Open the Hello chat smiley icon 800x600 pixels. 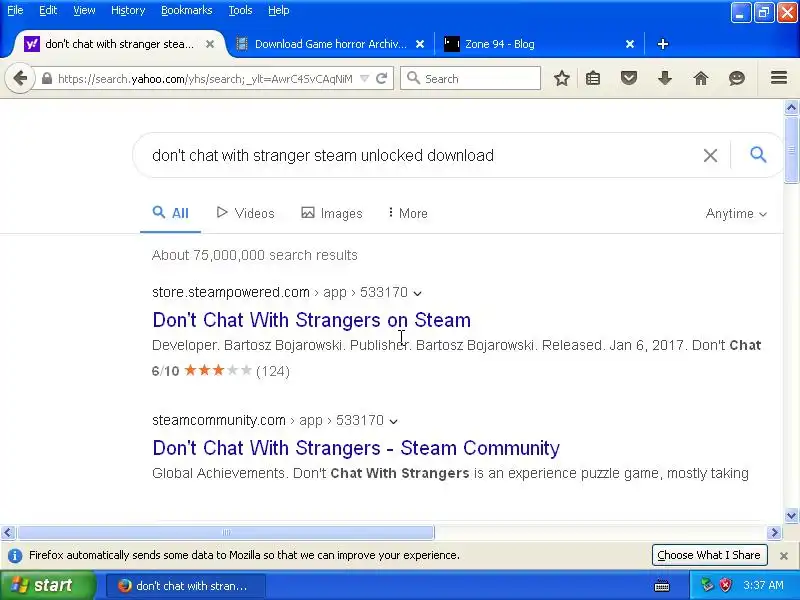737,79
